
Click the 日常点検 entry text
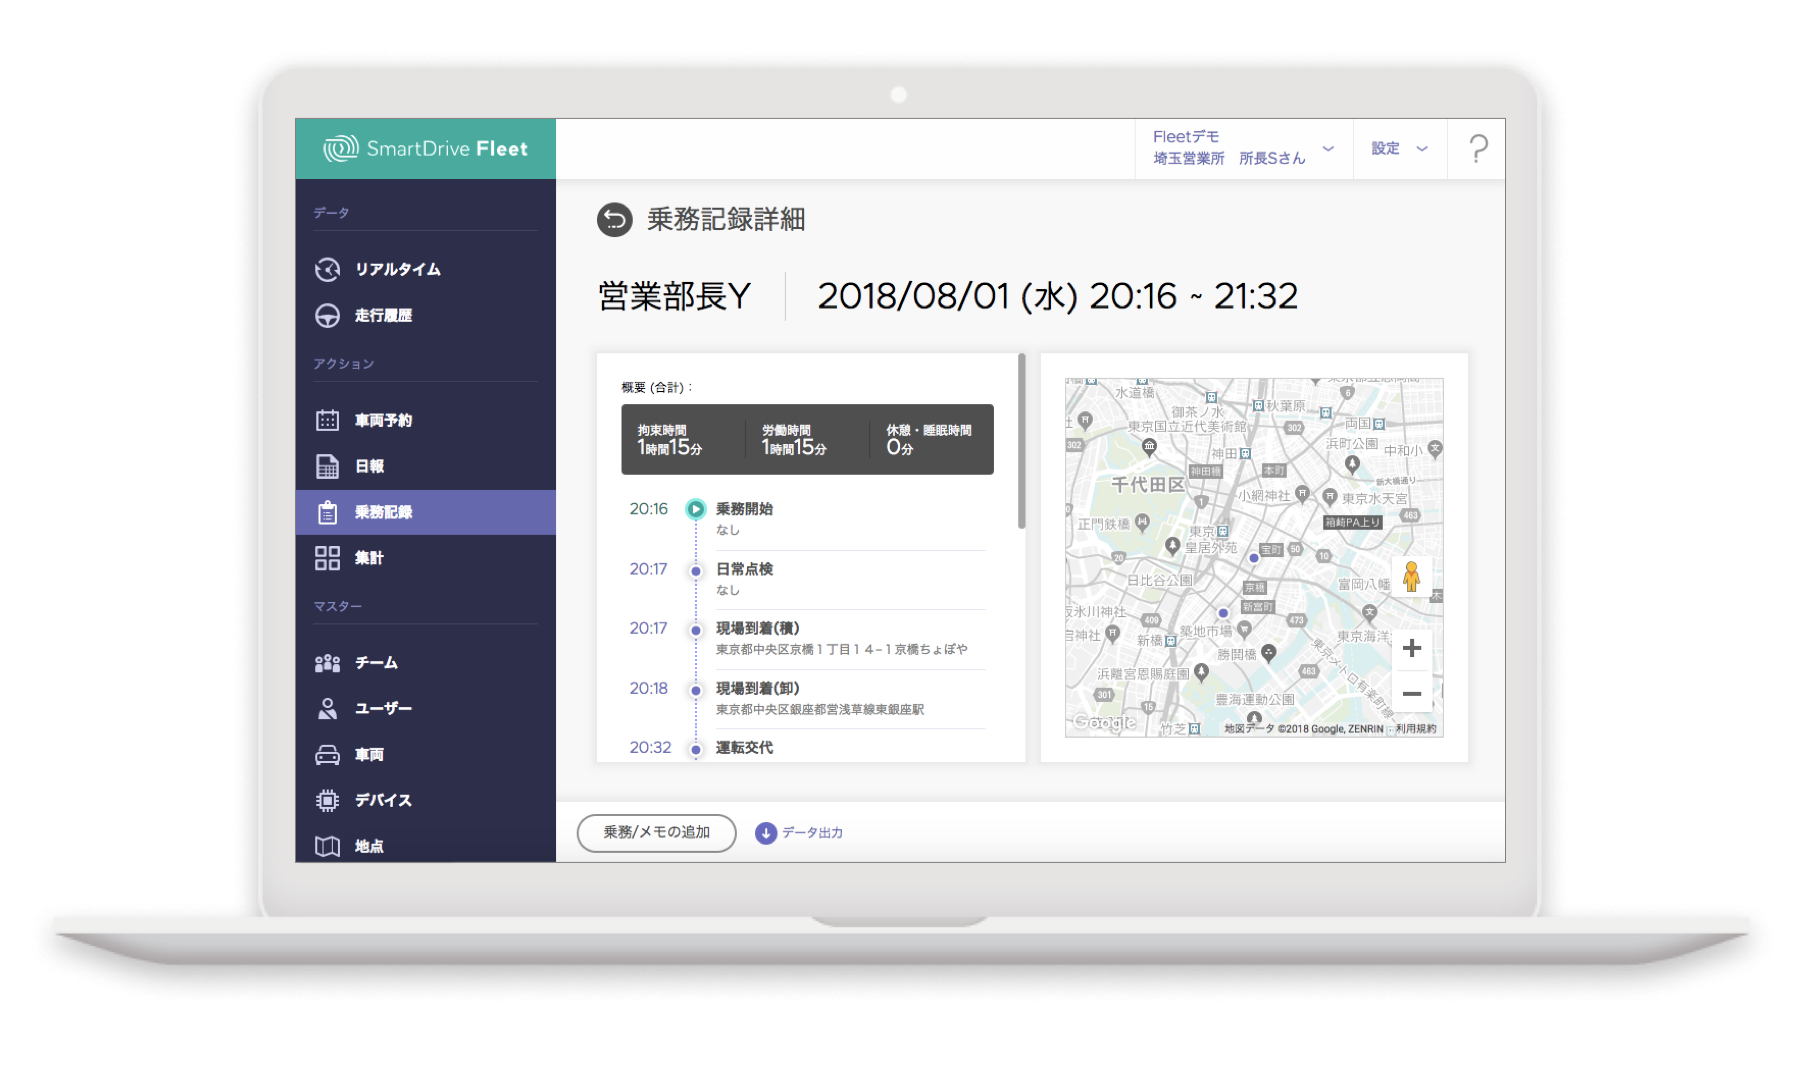pos(744,570)
